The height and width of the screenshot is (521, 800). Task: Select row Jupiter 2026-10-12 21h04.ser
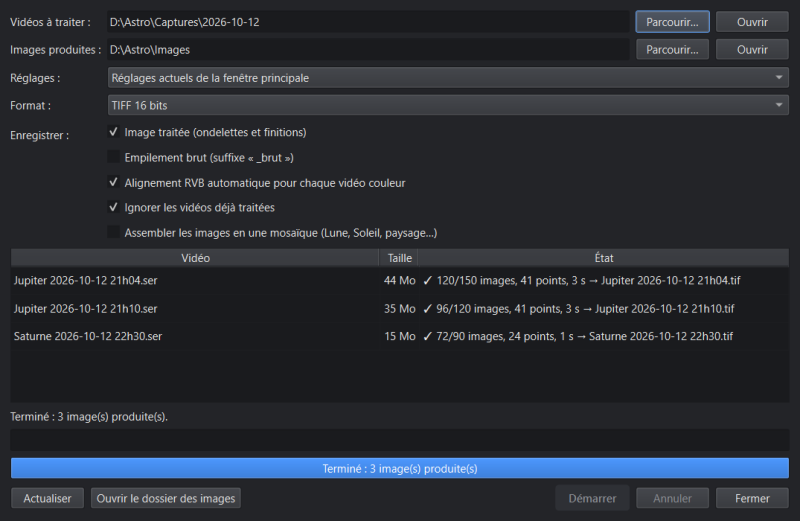tap(399, 280)
